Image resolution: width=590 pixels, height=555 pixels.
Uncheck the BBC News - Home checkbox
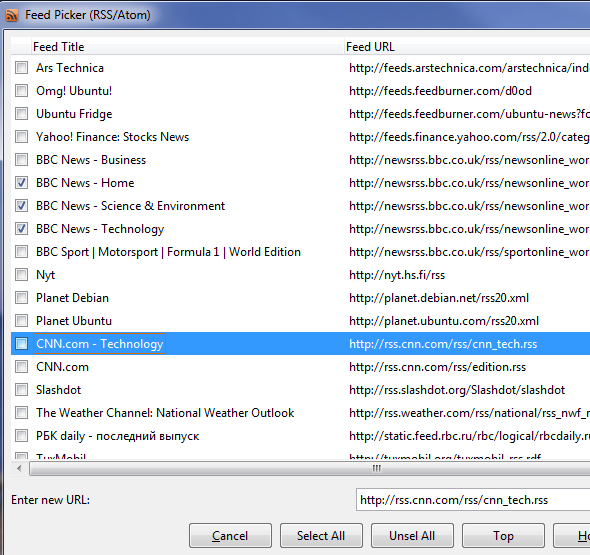pos(21,183)
